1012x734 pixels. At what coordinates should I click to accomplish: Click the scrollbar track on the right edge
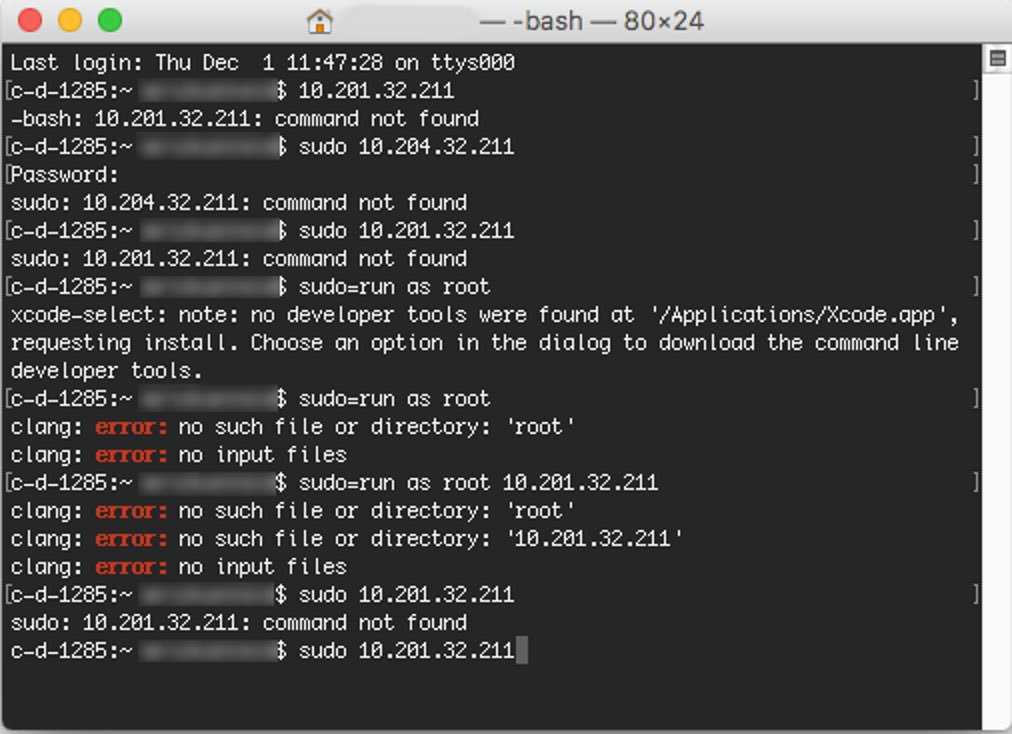[997, 400]
